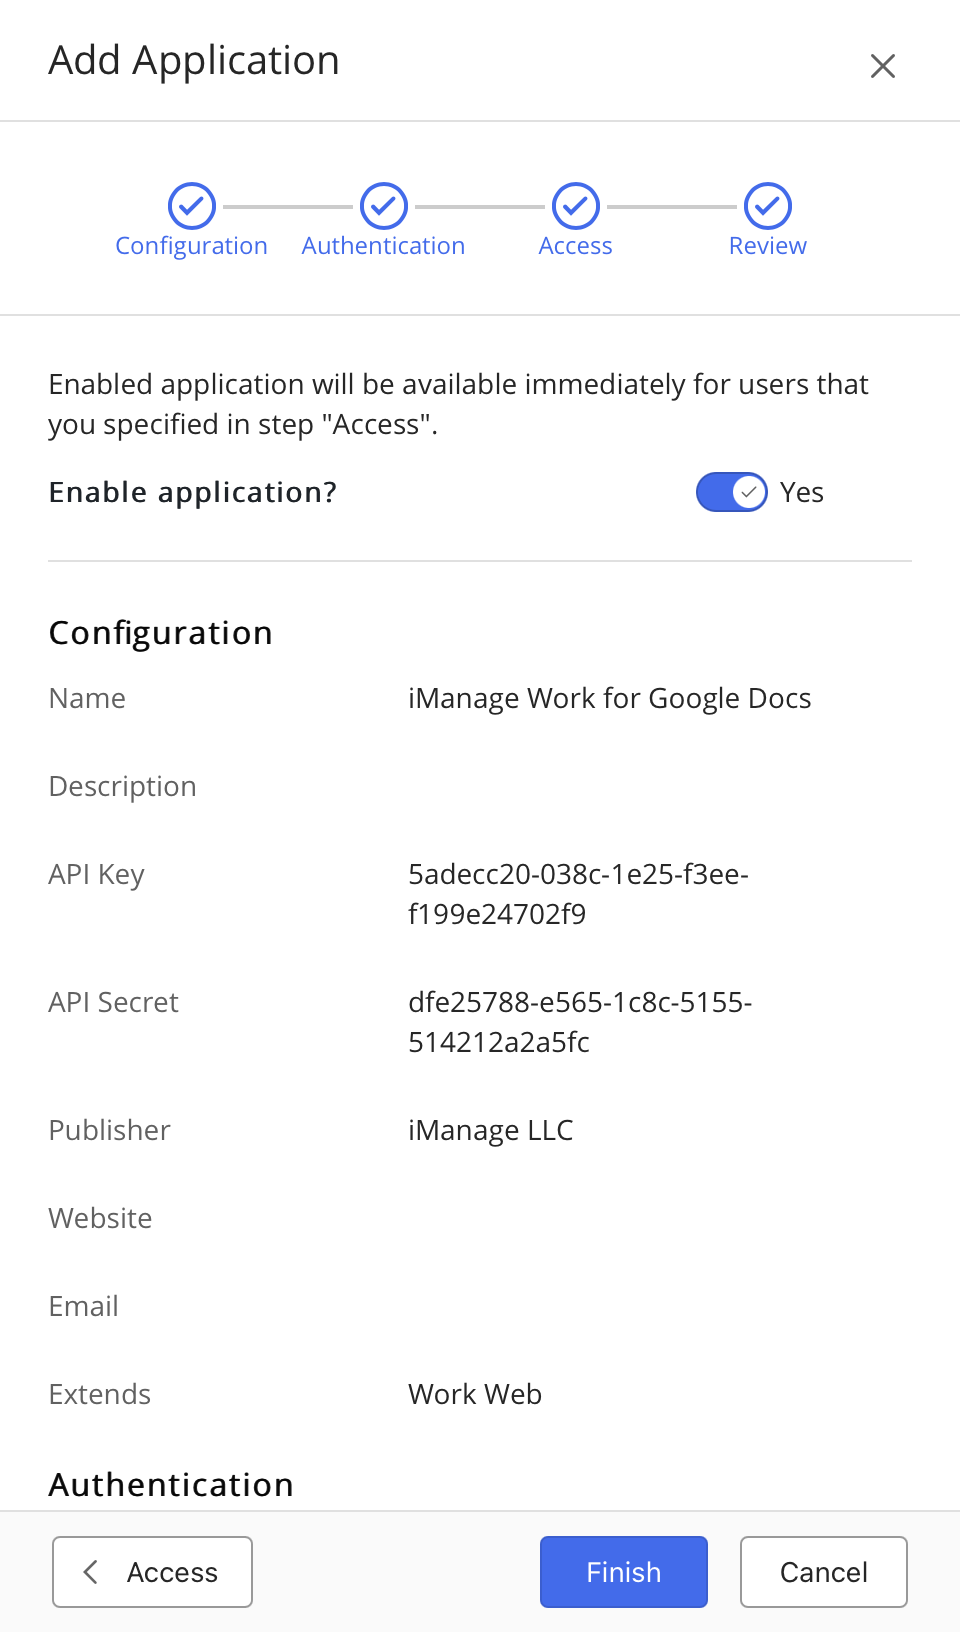Screen dimensions: 960x1632
Task: Click the back chevron in the Access button
Action: pos(91,1572)
